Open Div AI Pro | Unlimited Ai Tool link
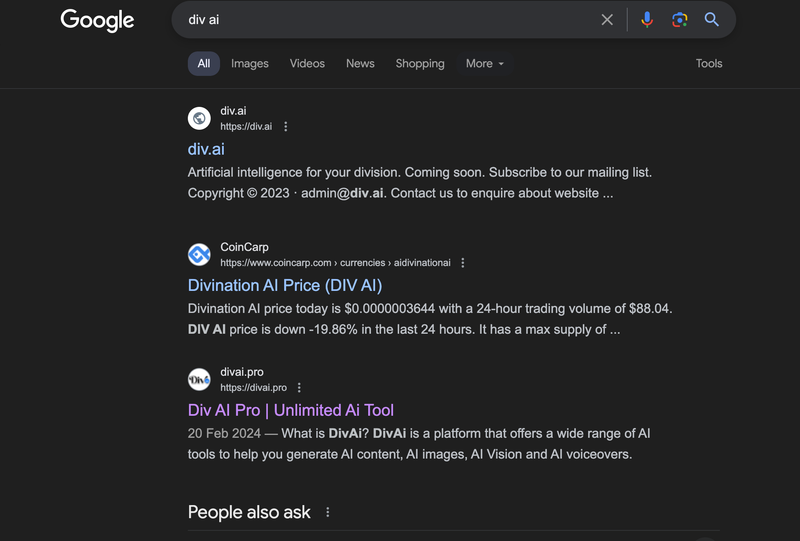Image resolution: width=800 pixels, height=541 pixels. [291, 410]
